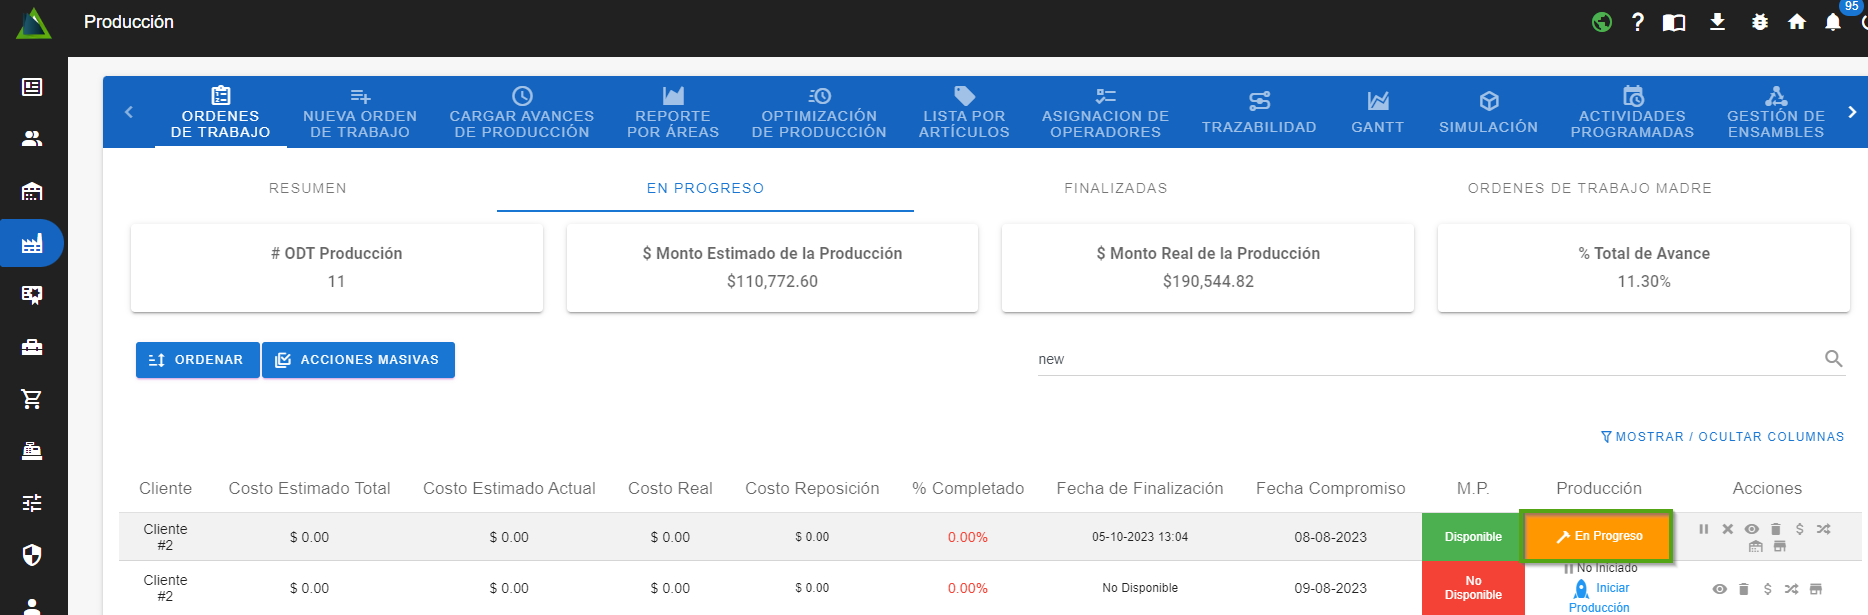Open Mostrar / Ocultar Columnas filter
The width and height of the screenshot is (1868, 615).
point(1722,437)
